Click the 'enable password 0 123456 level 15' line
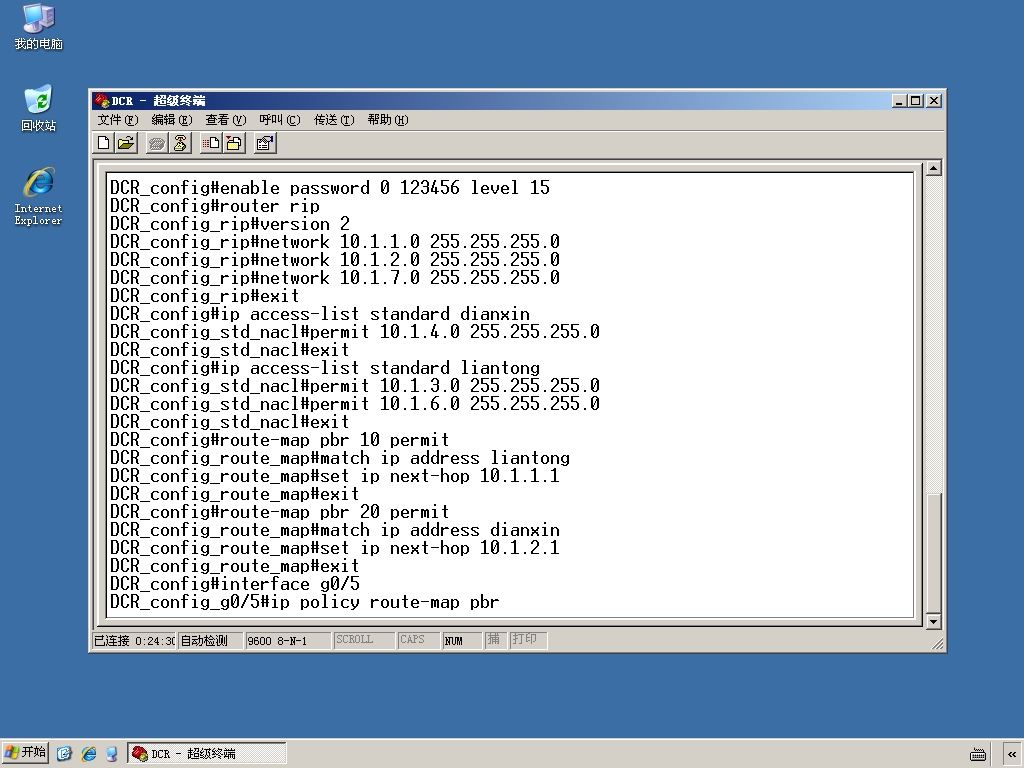 [330, 188]
